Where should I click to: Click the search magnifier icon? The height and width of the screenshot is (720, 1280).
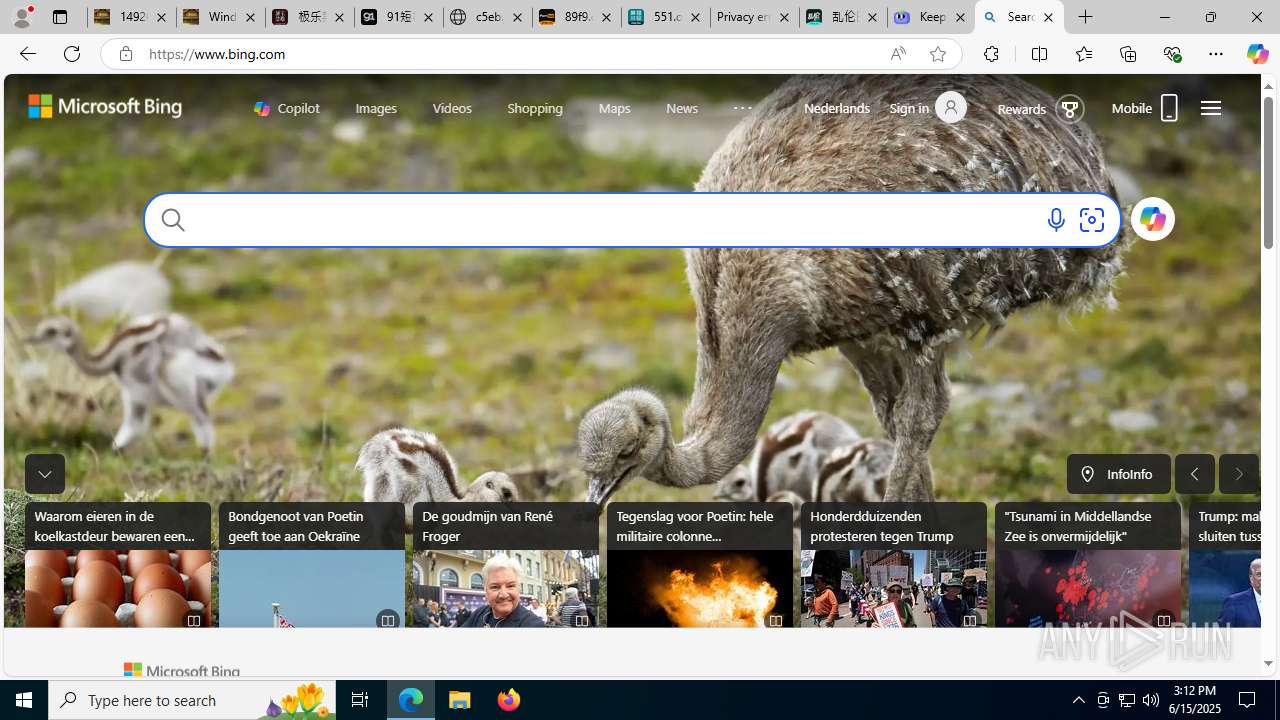pos(172,219)
